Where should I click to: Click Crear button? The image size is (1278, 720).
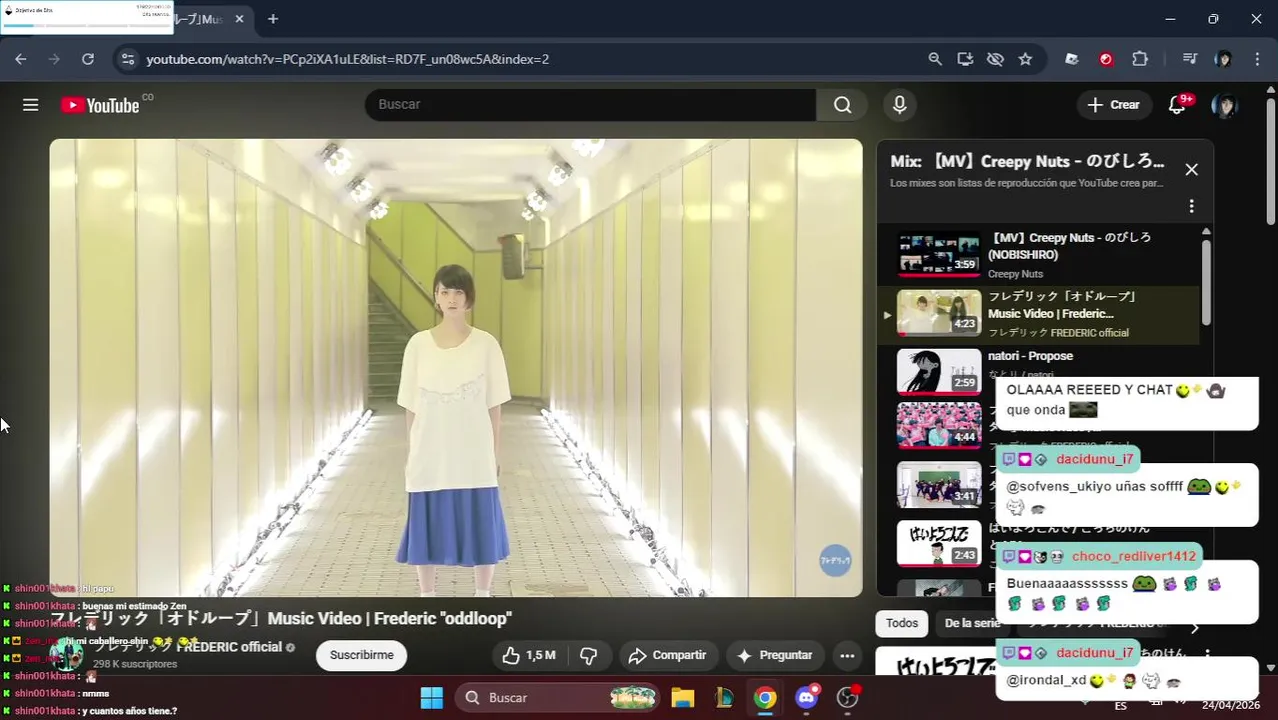tap(1113, 105)
